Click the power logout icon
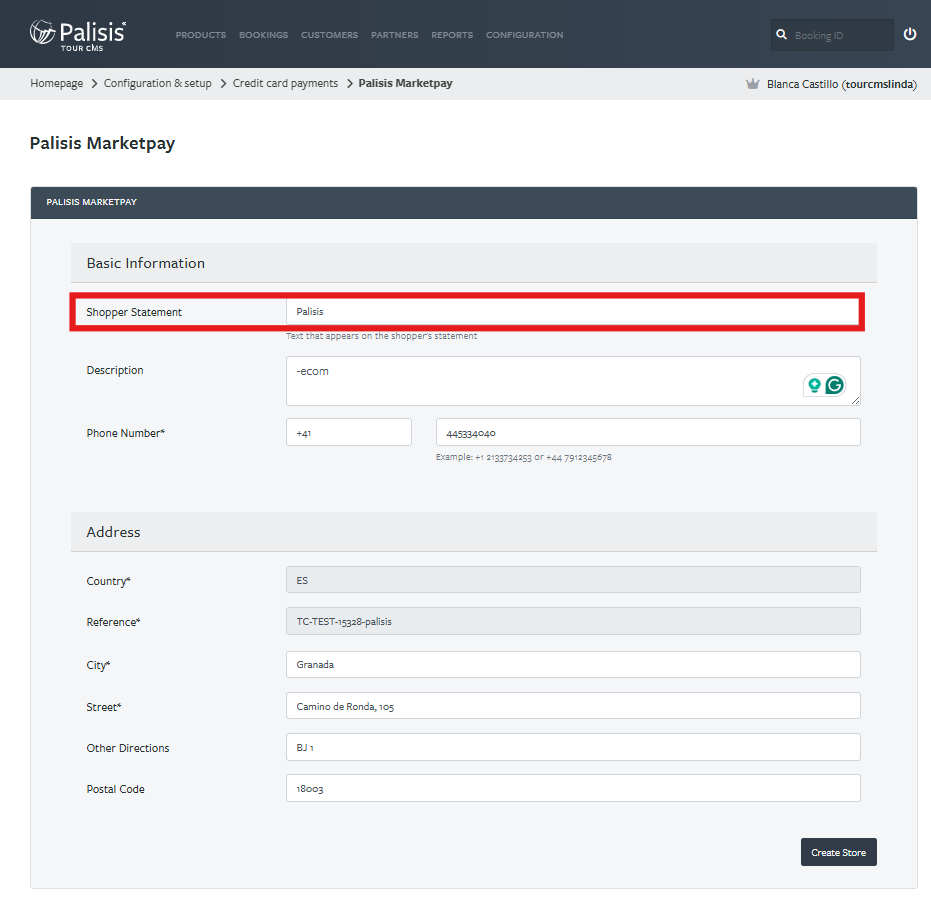 click(910, 34)
